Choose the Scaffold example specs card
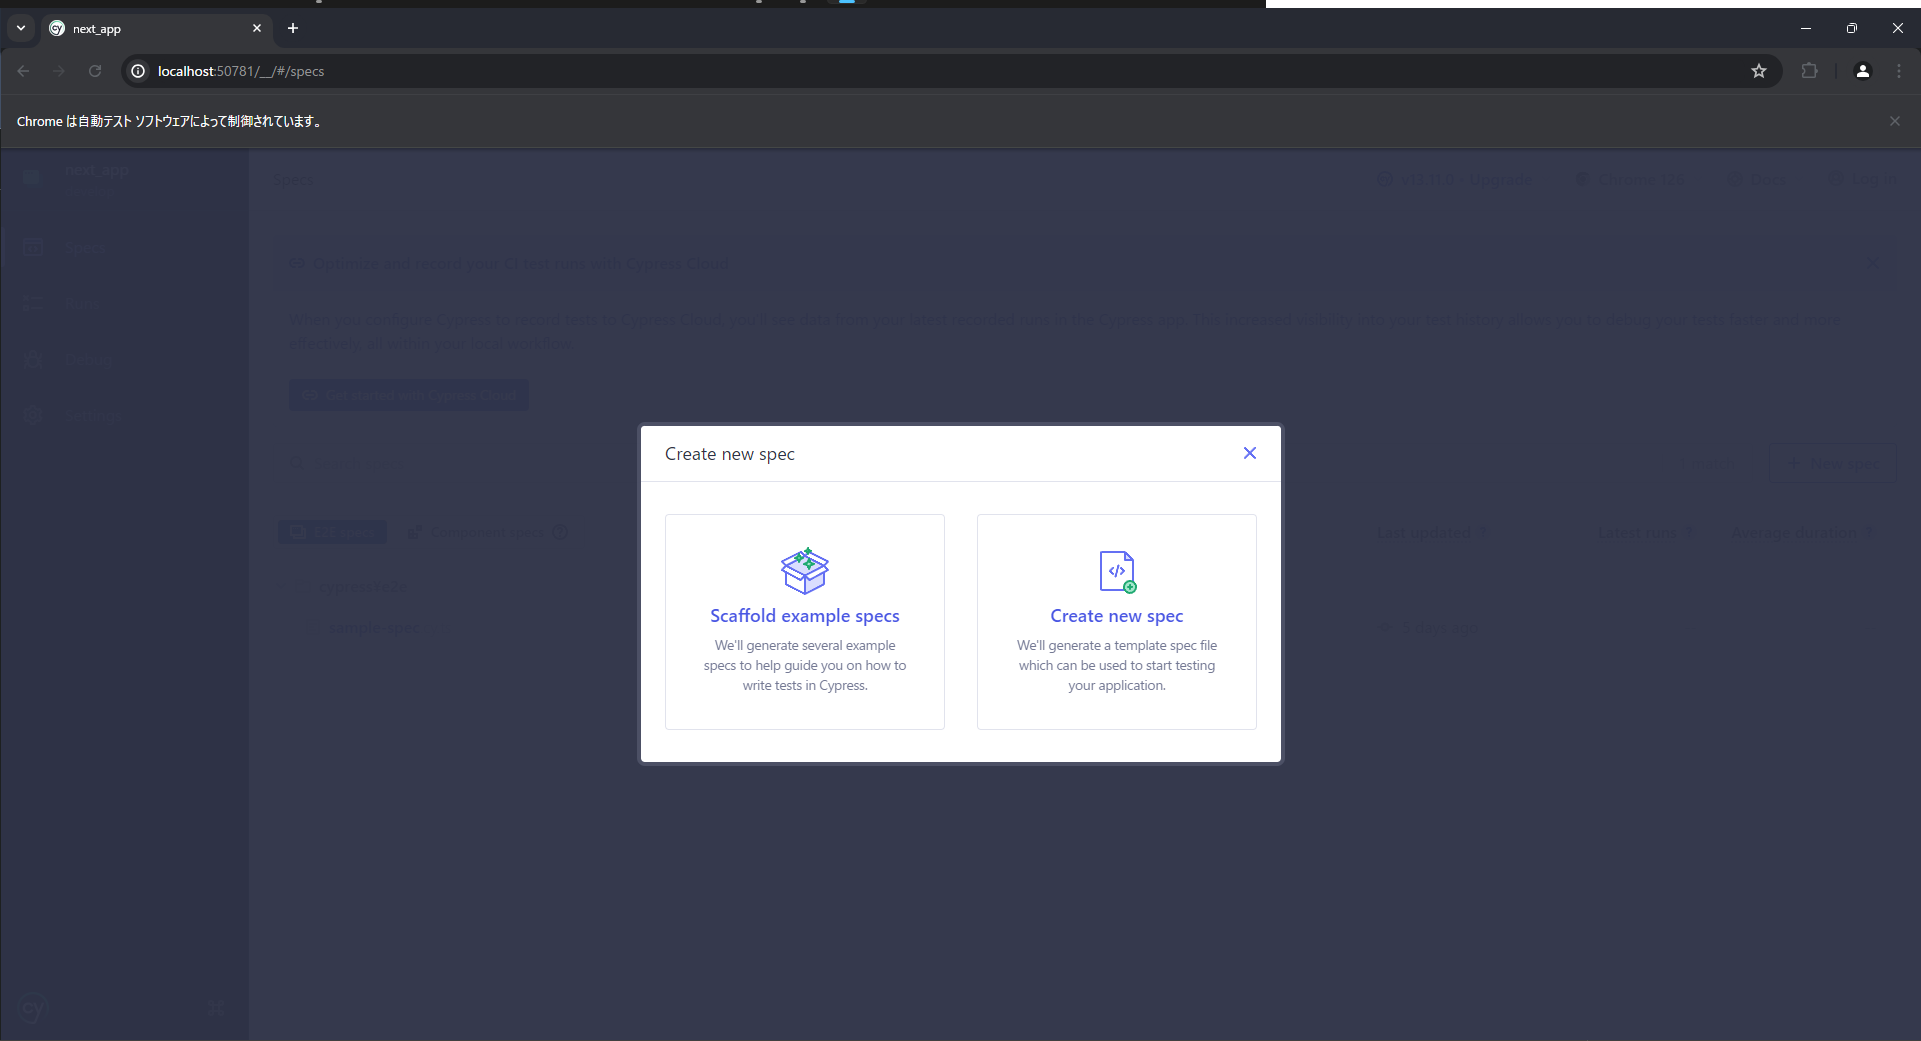1921x1041 pixels. [x=805, y=622]
